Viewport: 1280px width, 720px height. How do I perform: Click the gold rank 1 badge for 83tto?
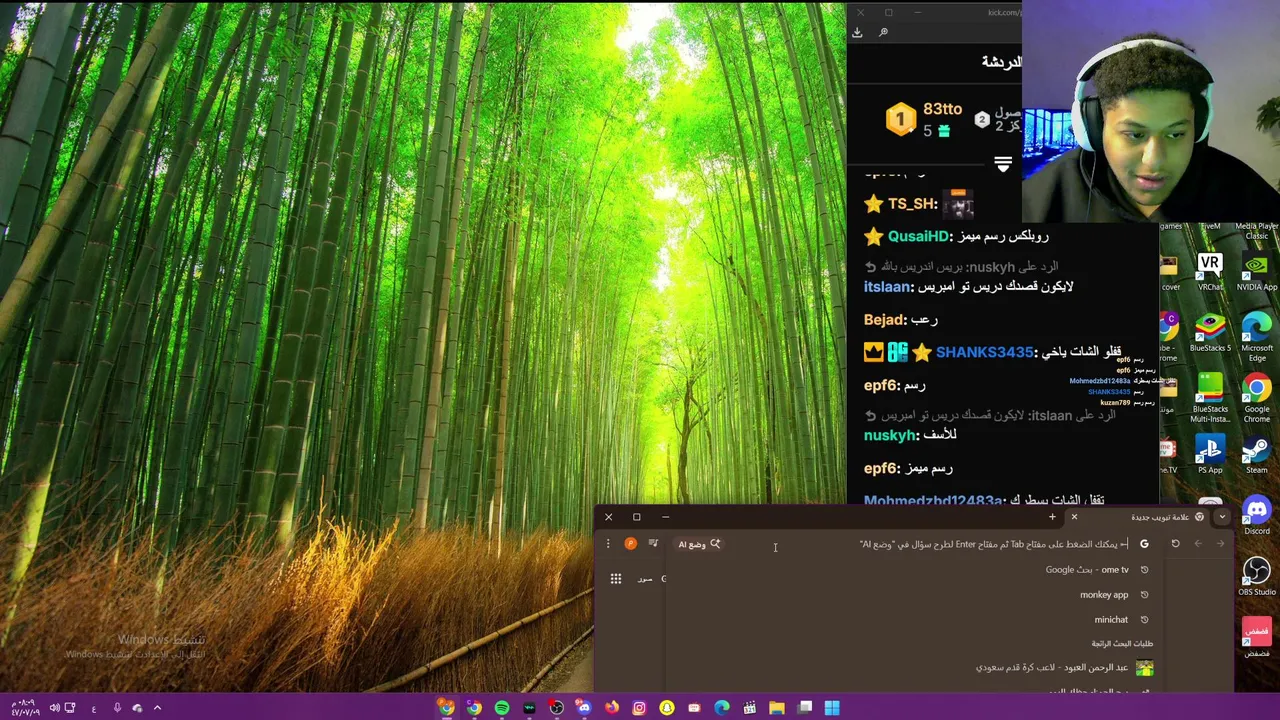900,119
